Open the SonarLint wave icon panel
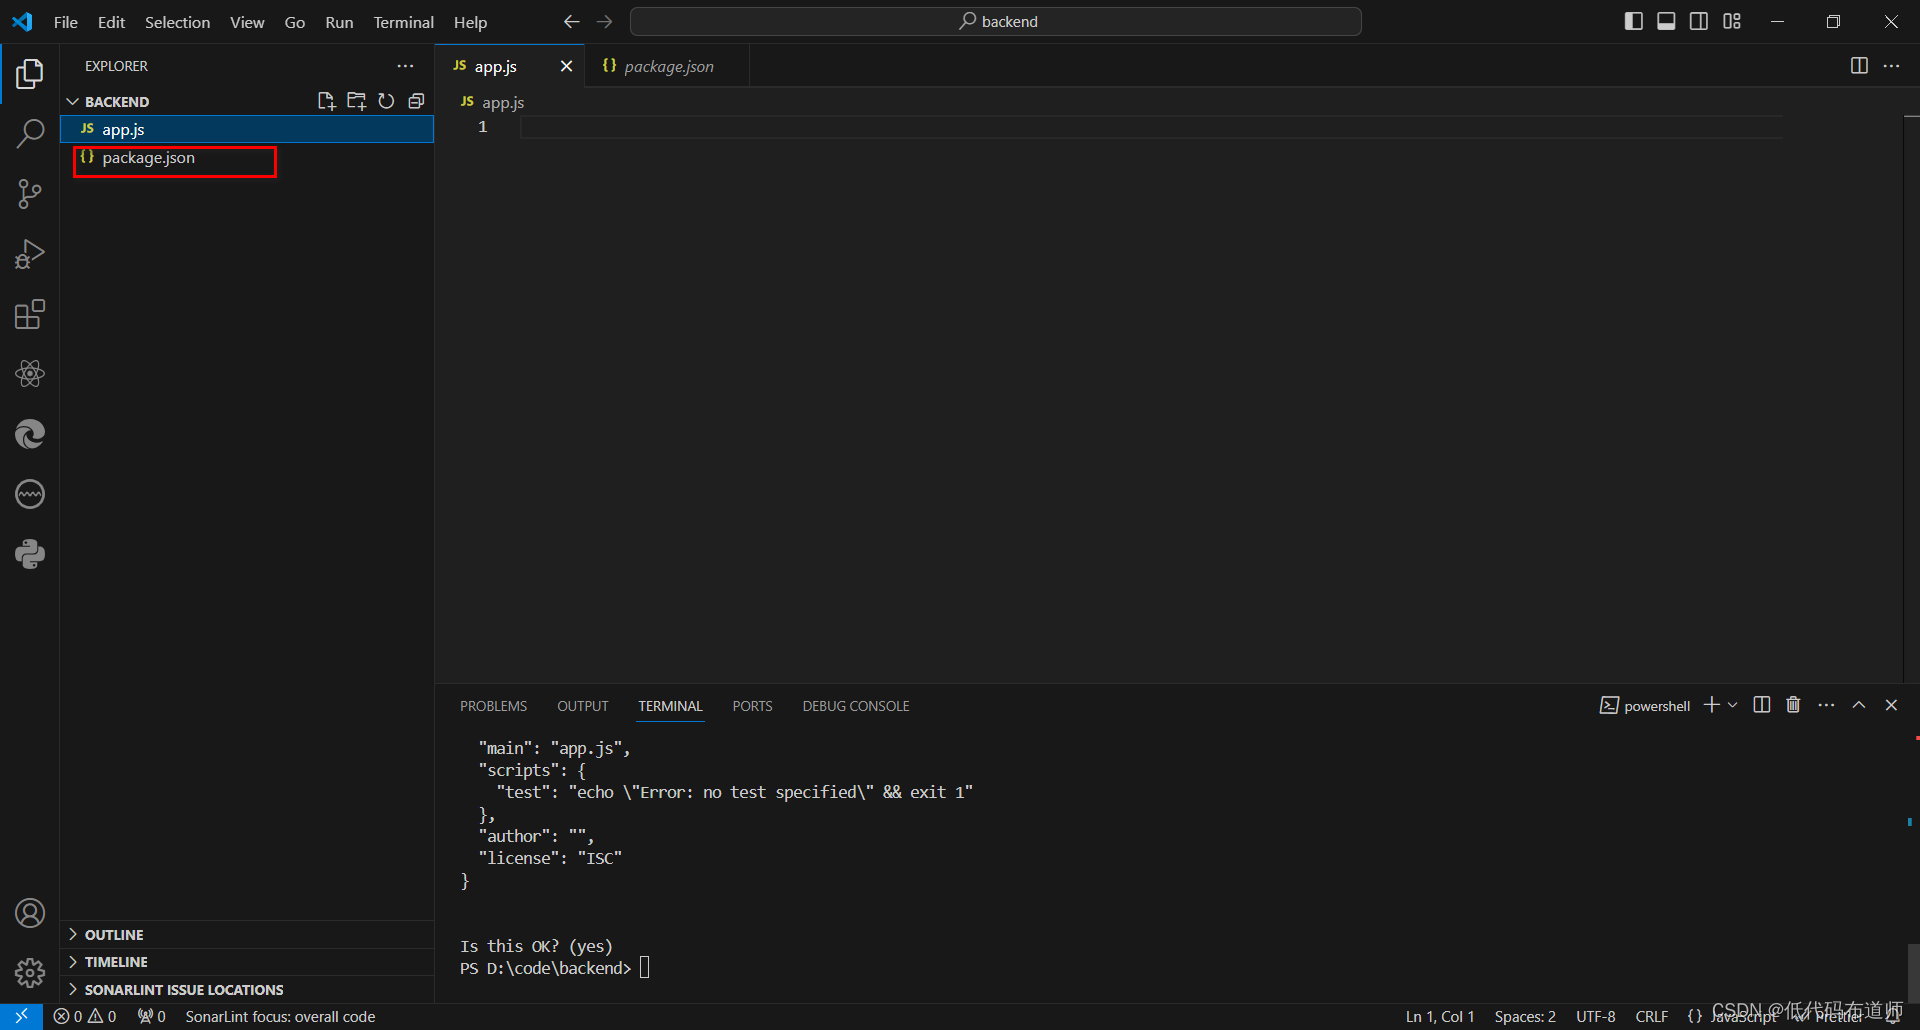The width and height of the screenshot is (1920, 1030). [30, 494]
